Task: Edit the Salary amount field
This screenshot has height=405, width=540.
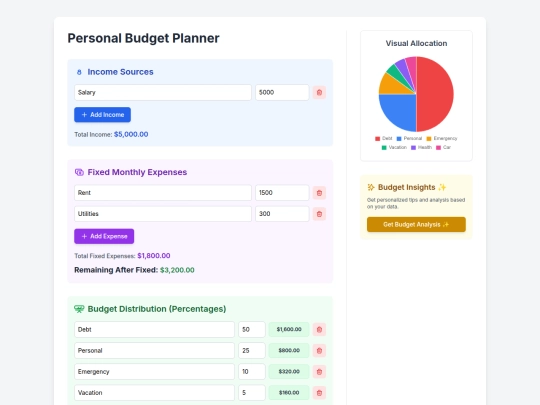Action: click(x=282, y=92)
